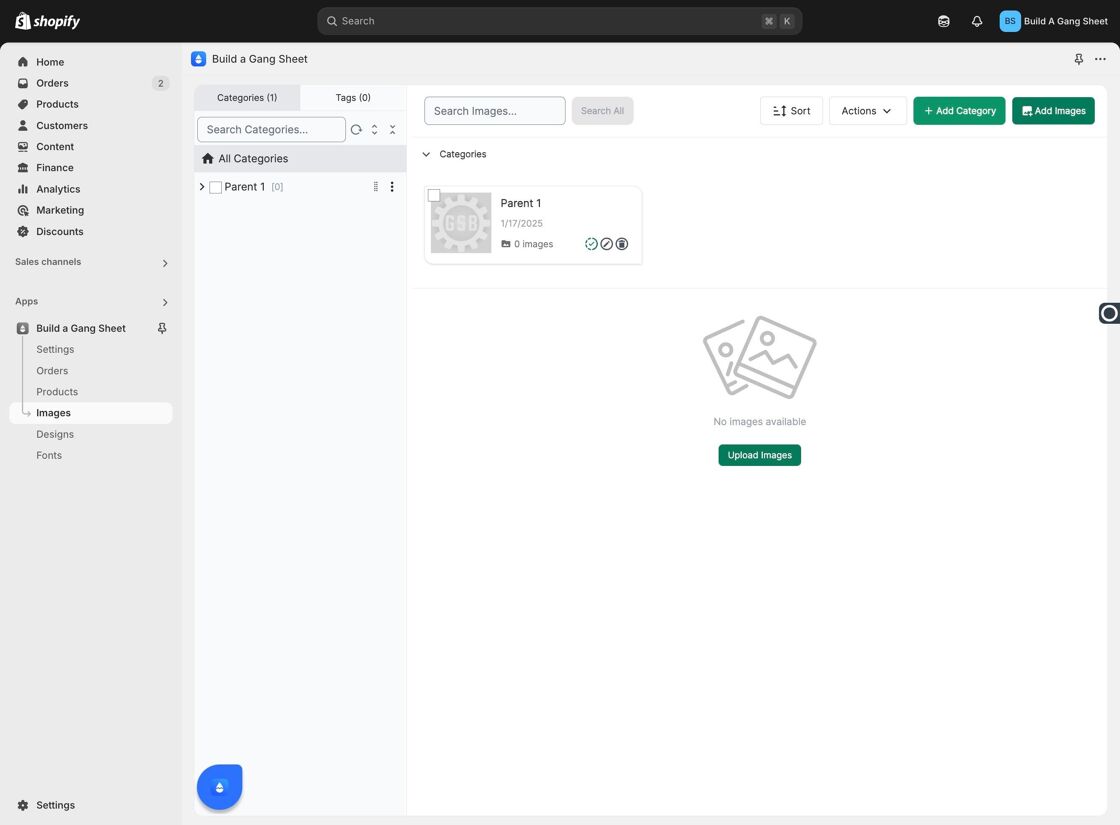
Task: Click the Search All button
Action: [602, 111]
